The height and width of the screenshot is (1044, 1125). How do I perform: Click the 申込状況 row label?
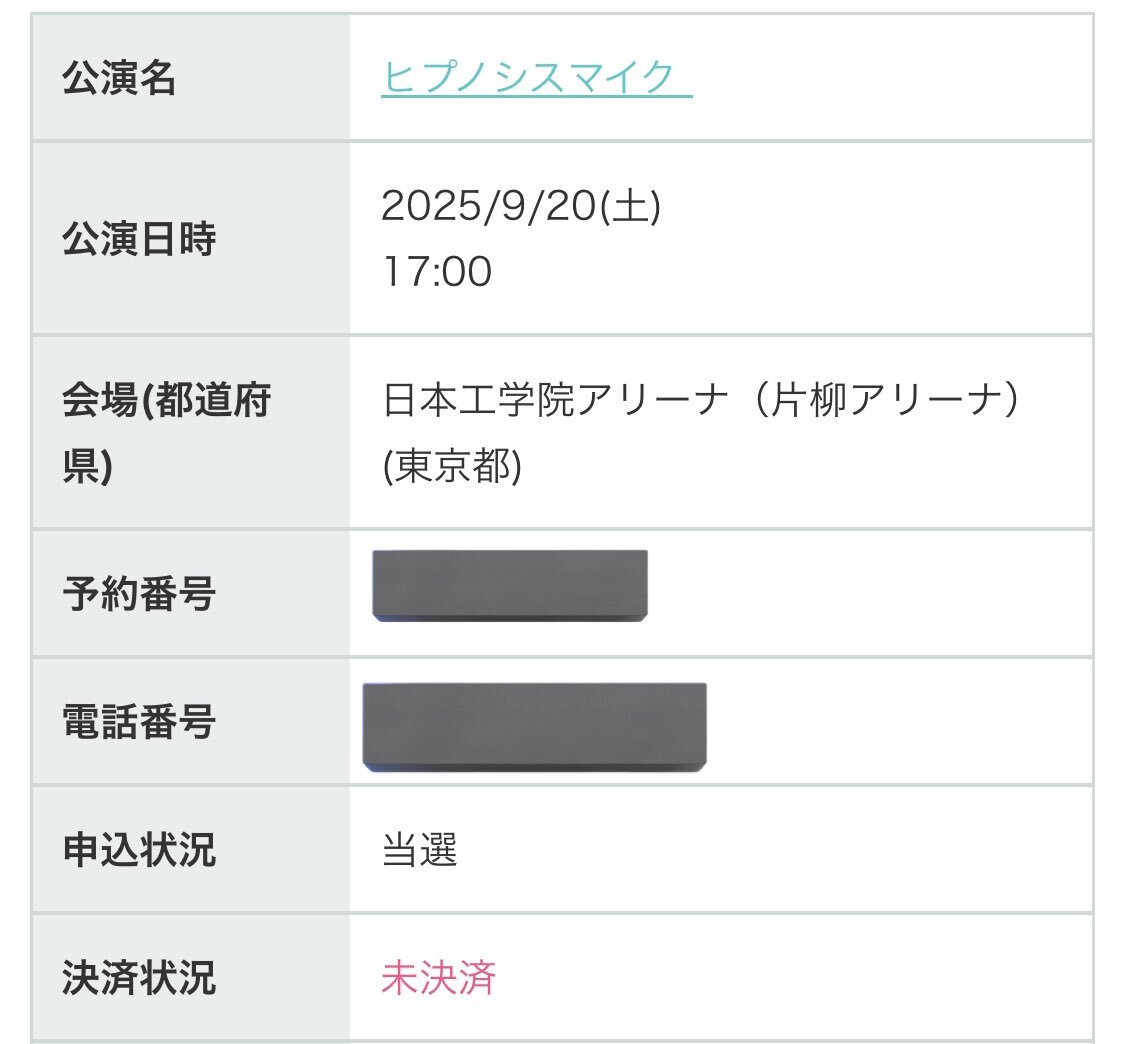pos(139,850)
